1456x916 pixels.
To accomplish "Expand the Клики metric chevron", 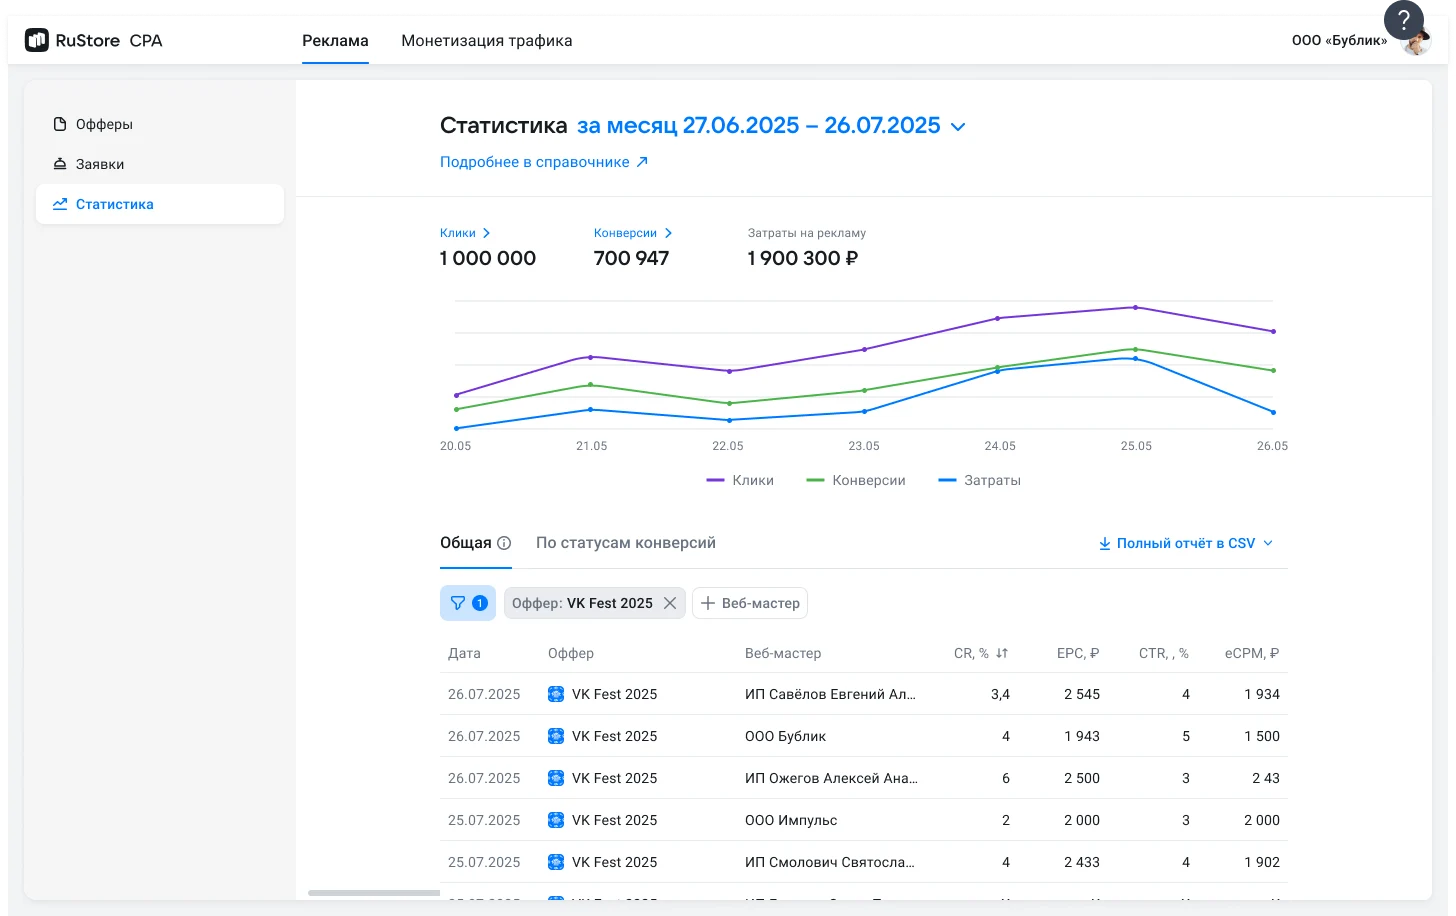I will click(x=486, y=233).
